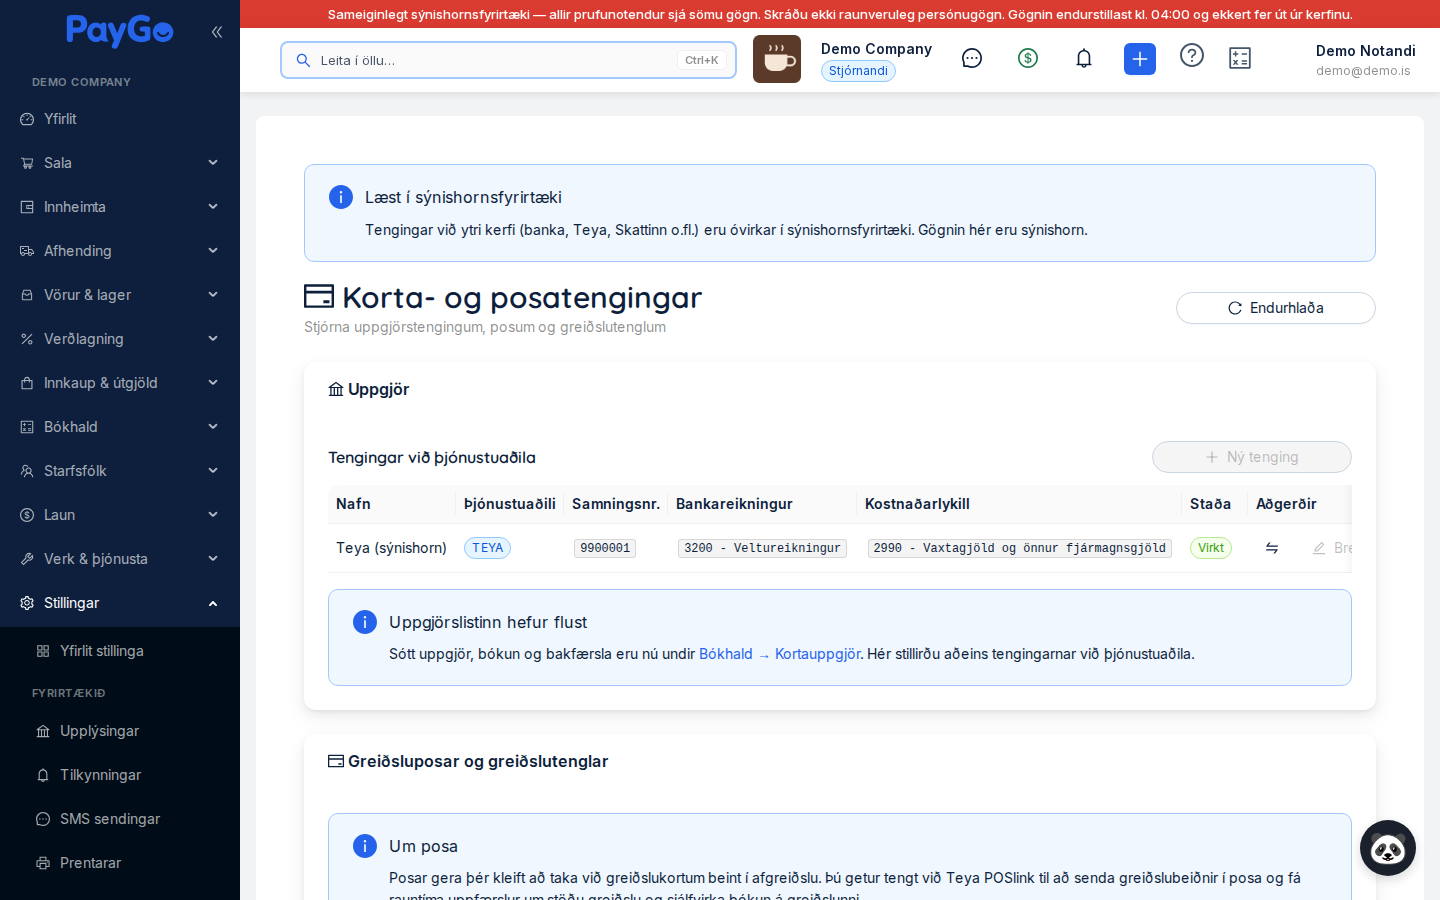The width and height of the screenshot is (1440, 900).
Task: Collapse the Stillingar section chevron
Action: 213,603
